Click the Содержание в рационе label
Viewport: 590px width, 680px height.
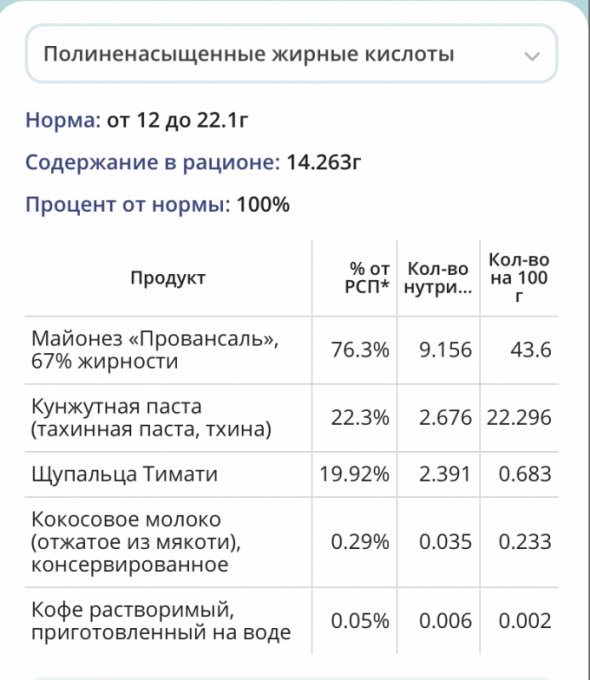click(x=153, y=162)
